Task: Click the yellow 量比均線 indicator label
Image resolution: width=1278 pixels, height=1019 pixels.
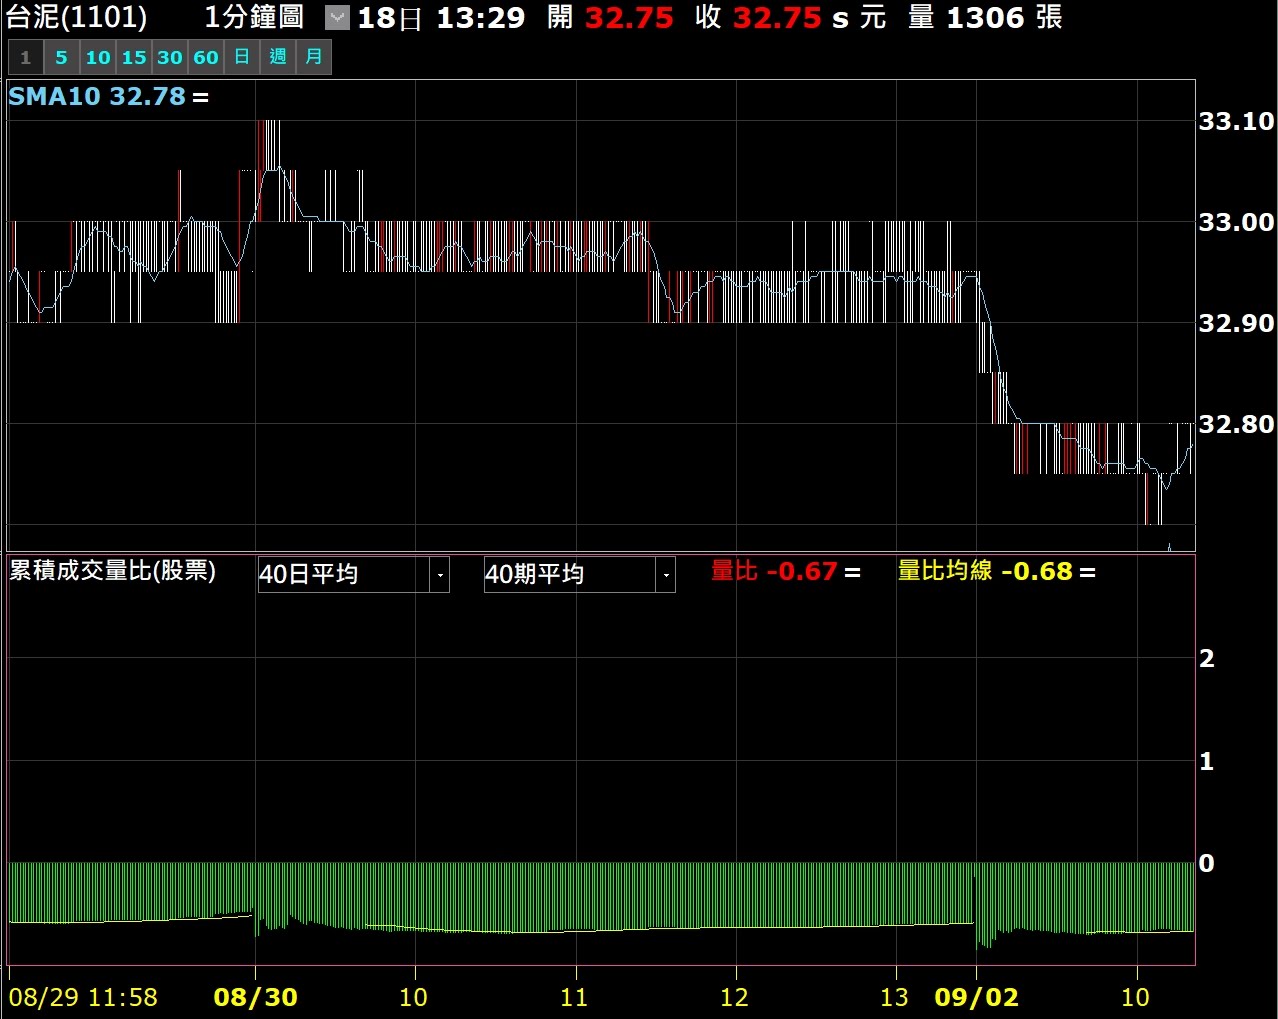Action: [x=944, y=571]
